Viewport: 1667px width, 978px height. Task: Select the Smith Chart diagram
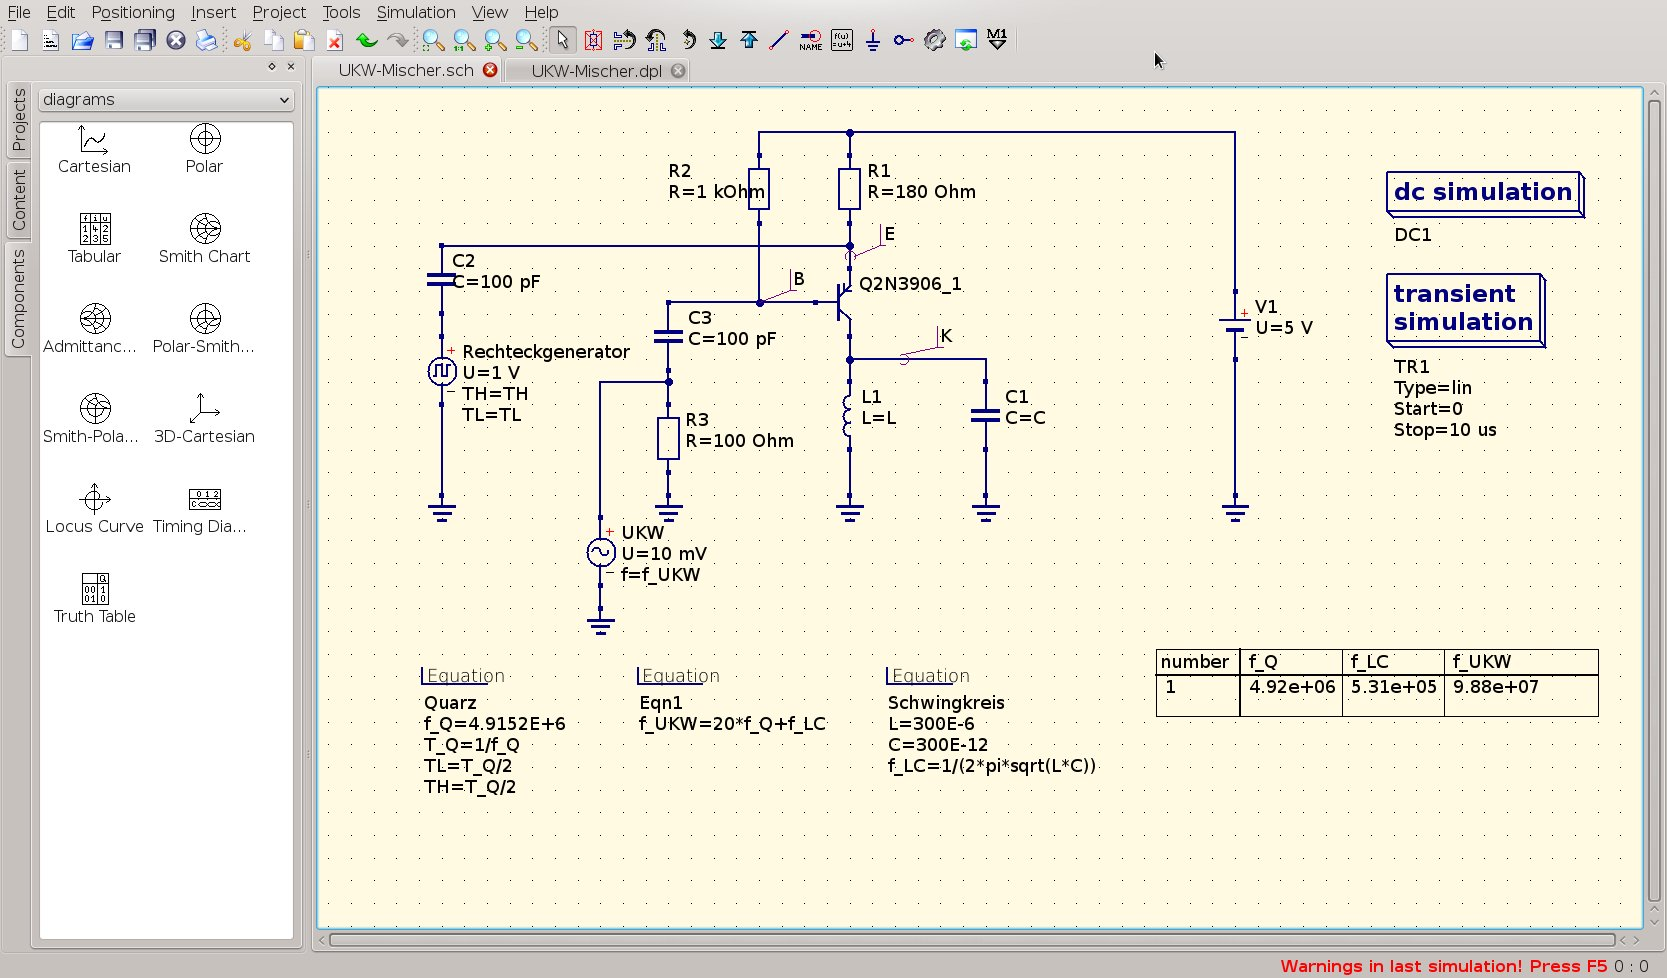[x=204, y=238]
